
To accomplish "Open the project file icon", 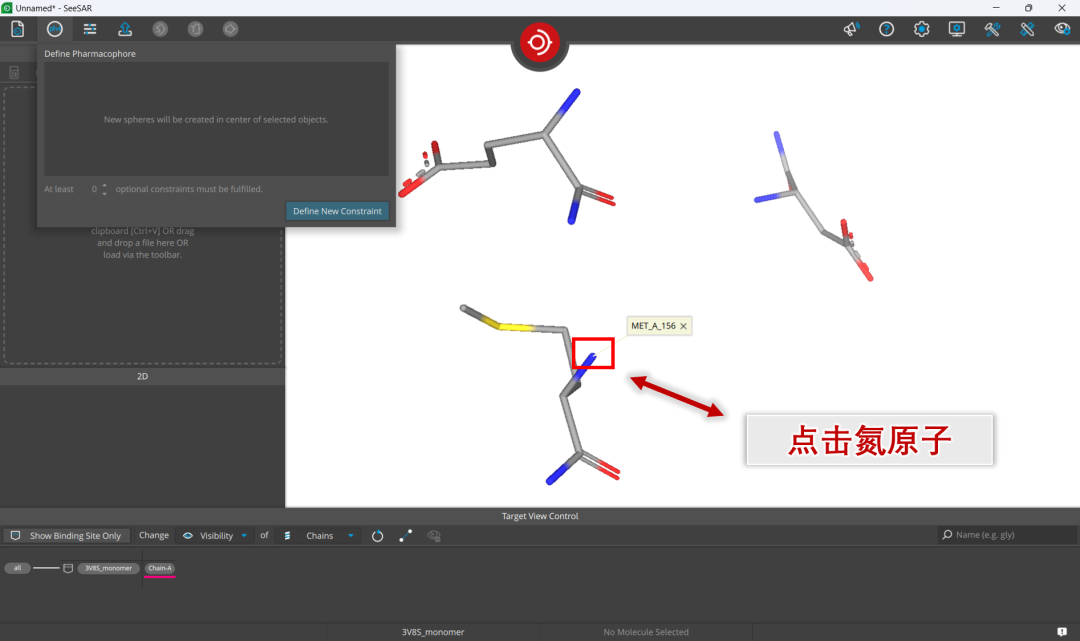I will [17, 29].
